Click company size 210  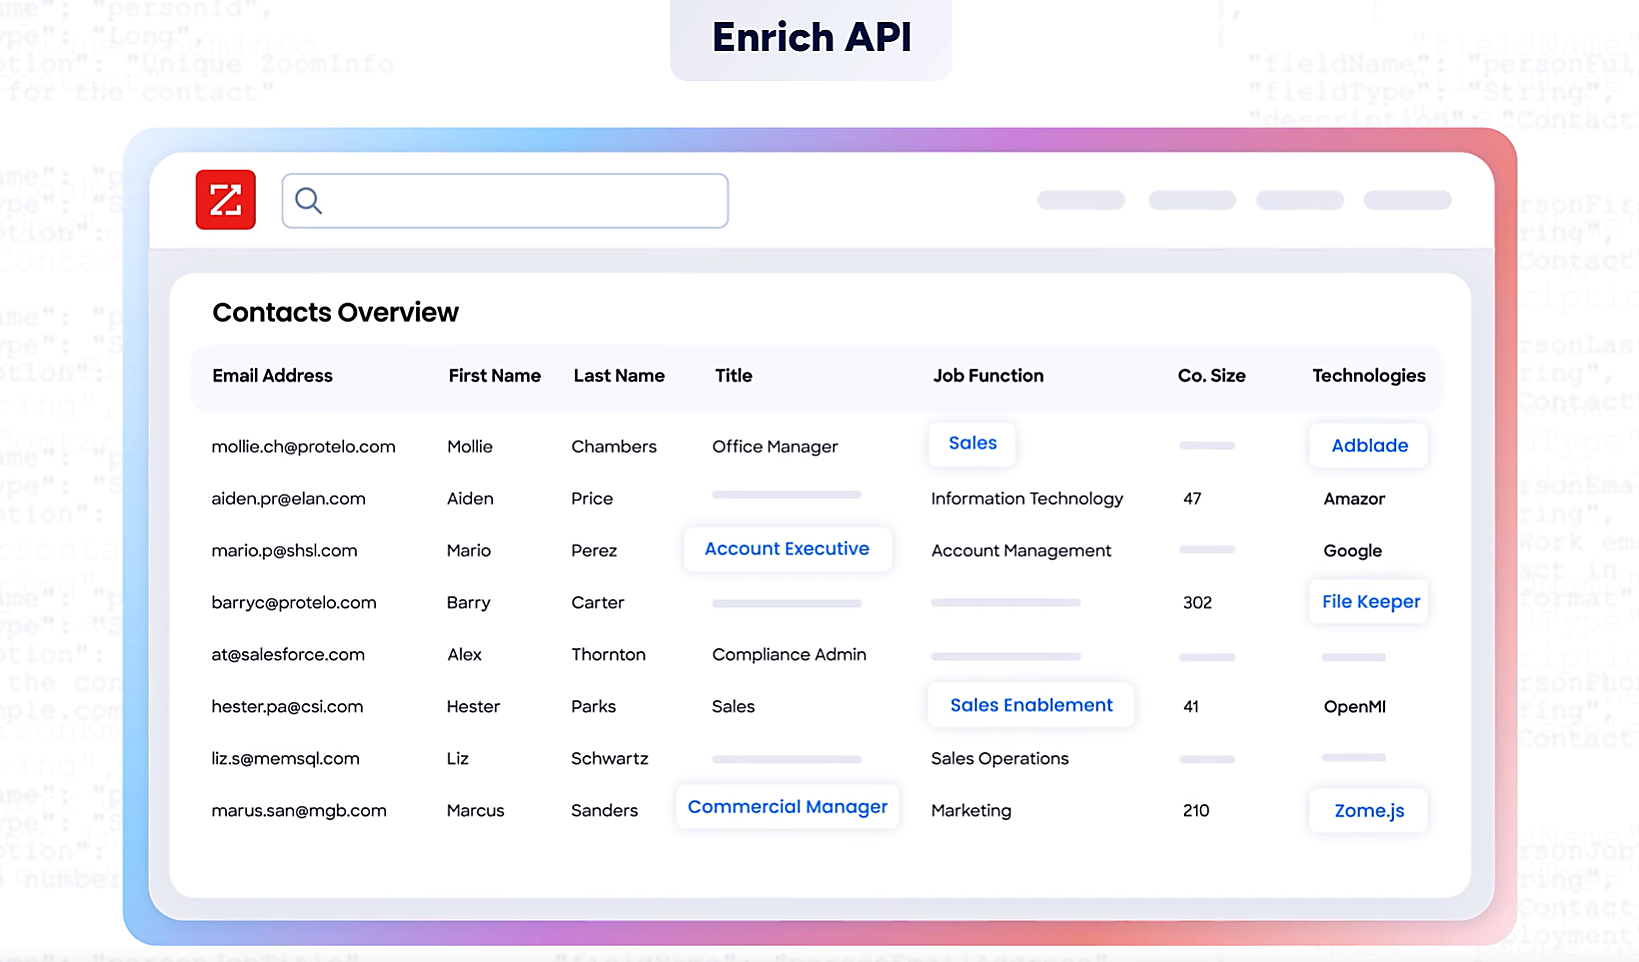[x=1196, y=811]
